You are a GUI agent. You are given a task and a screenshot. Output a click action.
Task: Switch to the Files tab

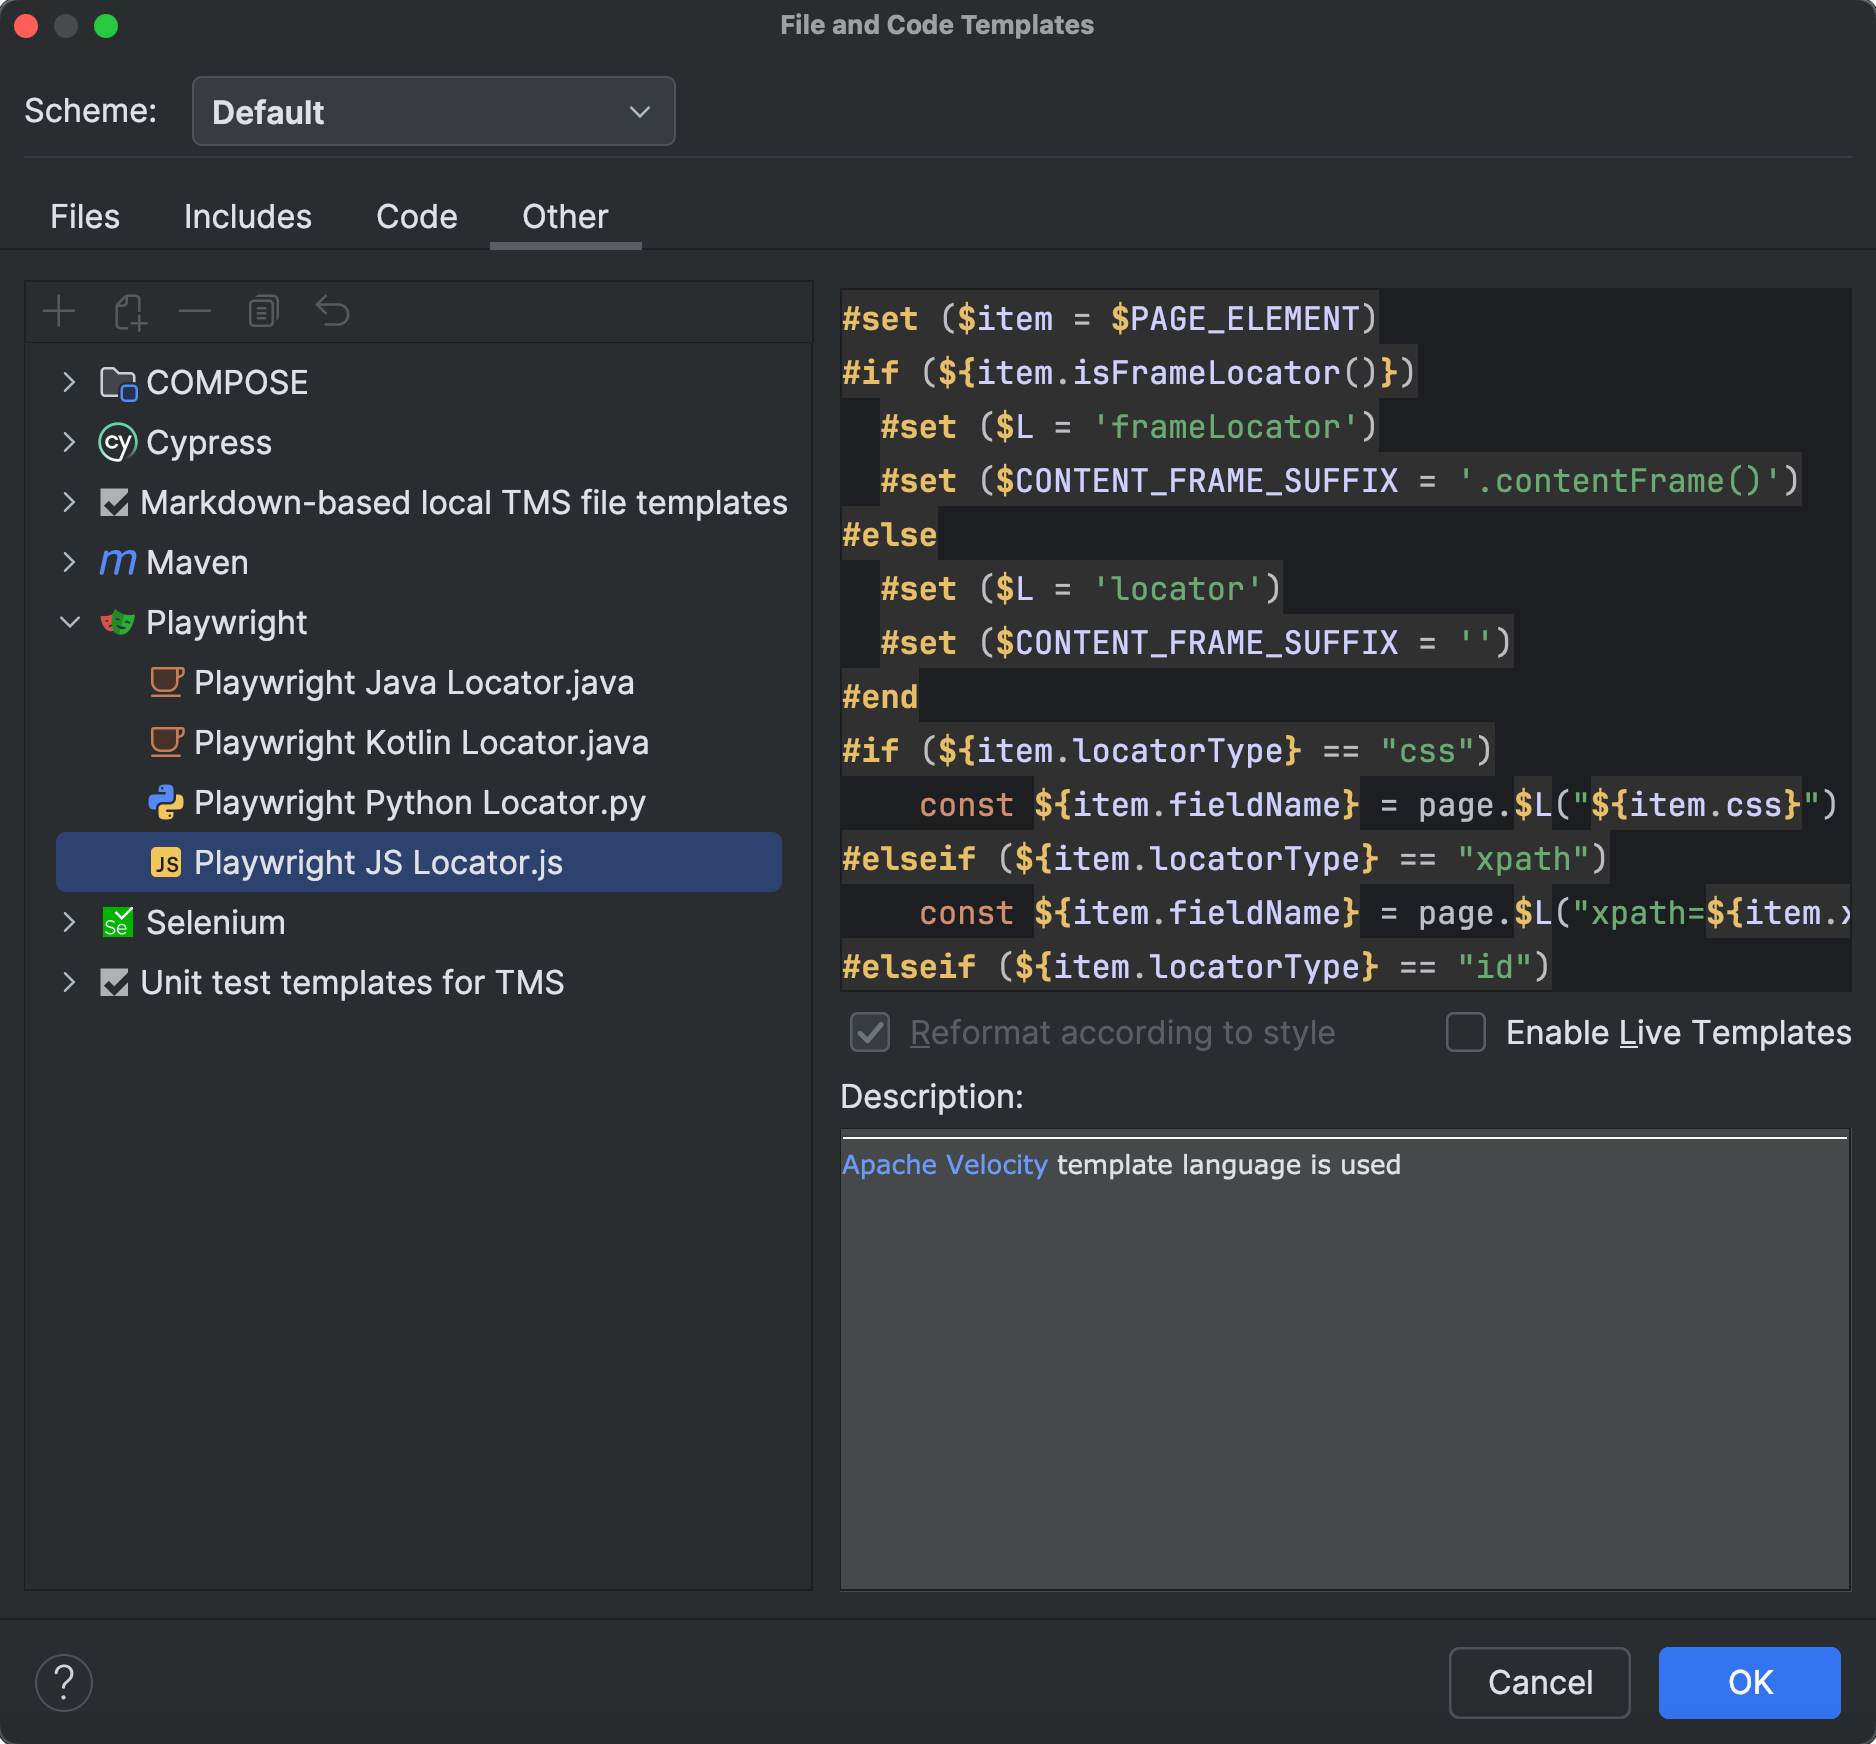[x=84, y=216]
